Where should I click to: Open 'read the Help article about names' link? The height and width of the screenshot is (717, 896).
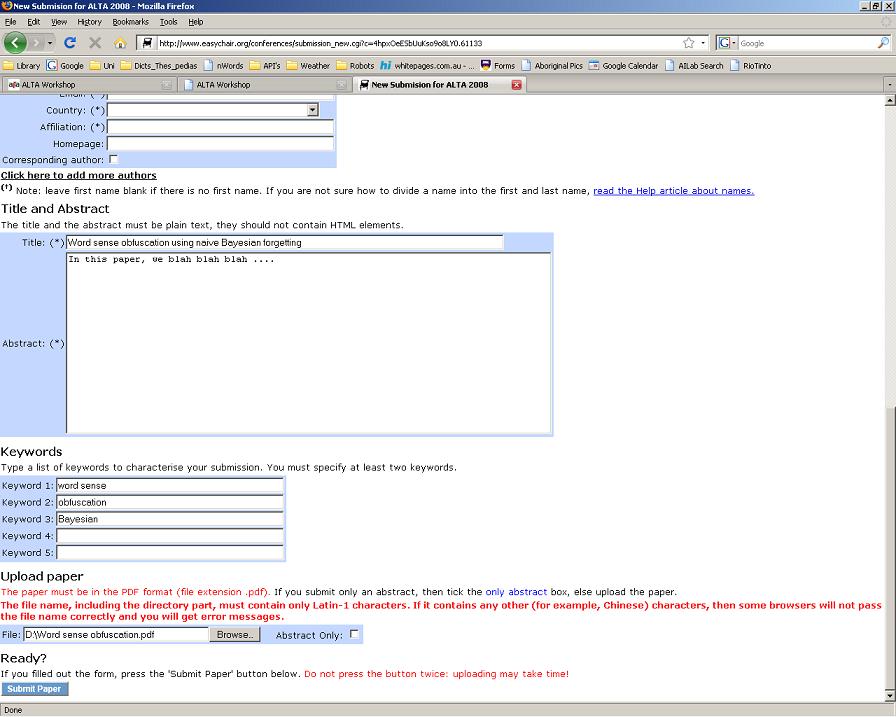tap(674, 191)
